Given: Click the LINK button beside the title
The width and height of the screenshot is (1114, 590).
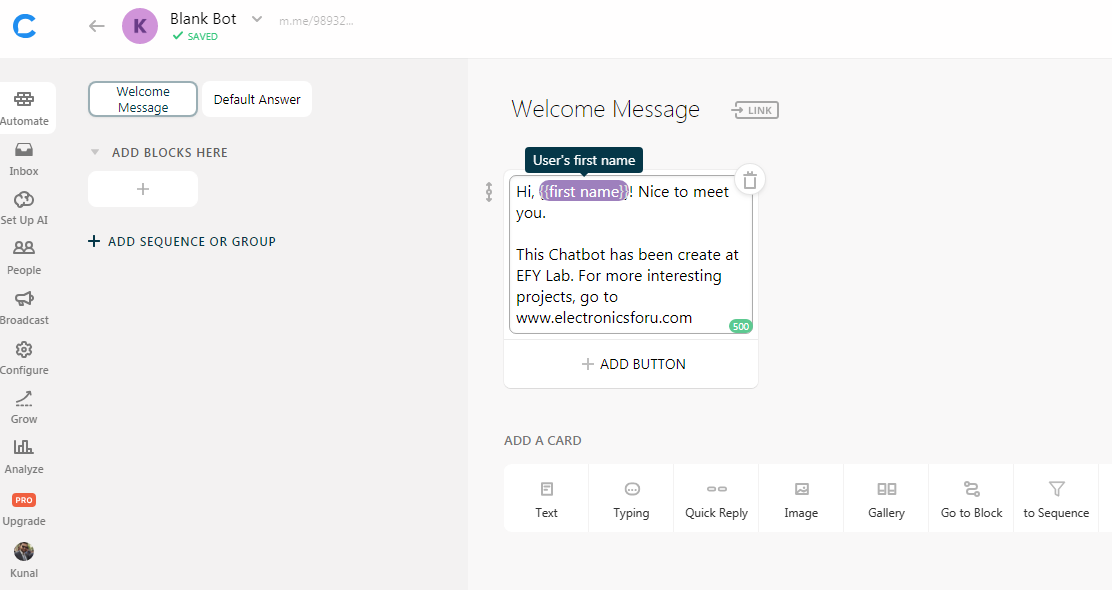Looking at the screenshot, I should (755, 110).
